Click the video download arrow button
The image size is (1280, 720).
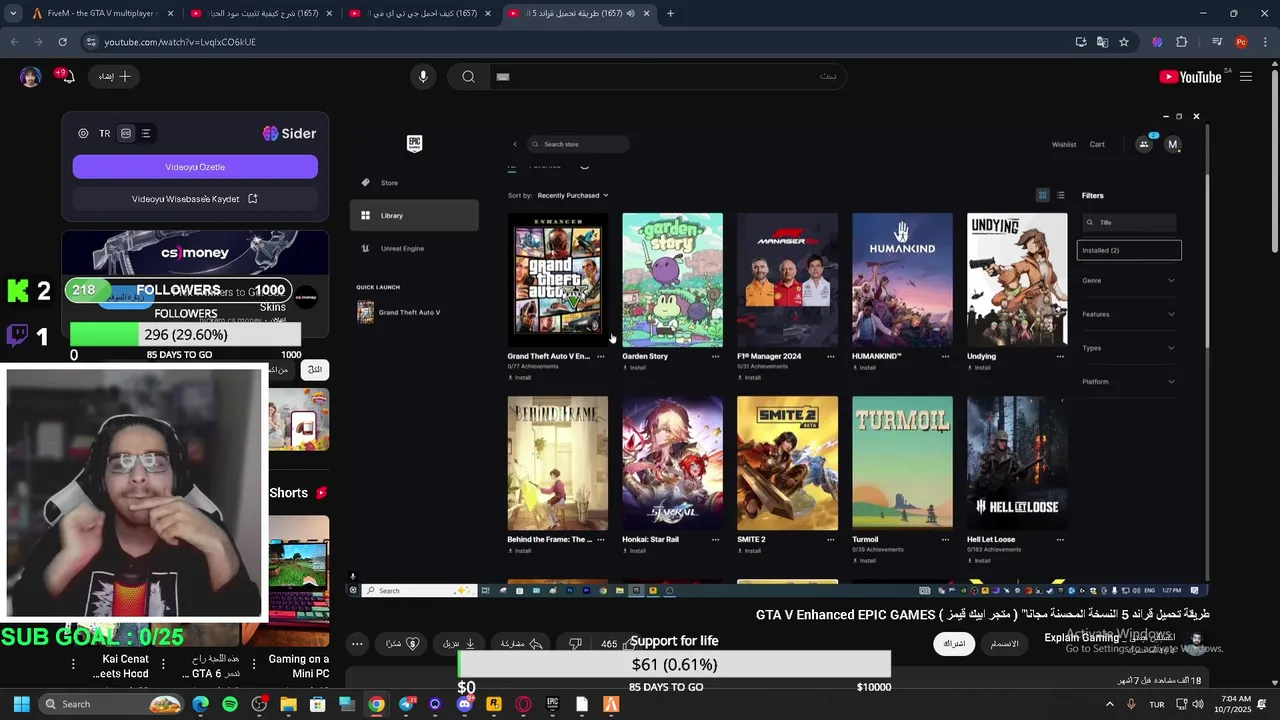(x=459, y=644)
